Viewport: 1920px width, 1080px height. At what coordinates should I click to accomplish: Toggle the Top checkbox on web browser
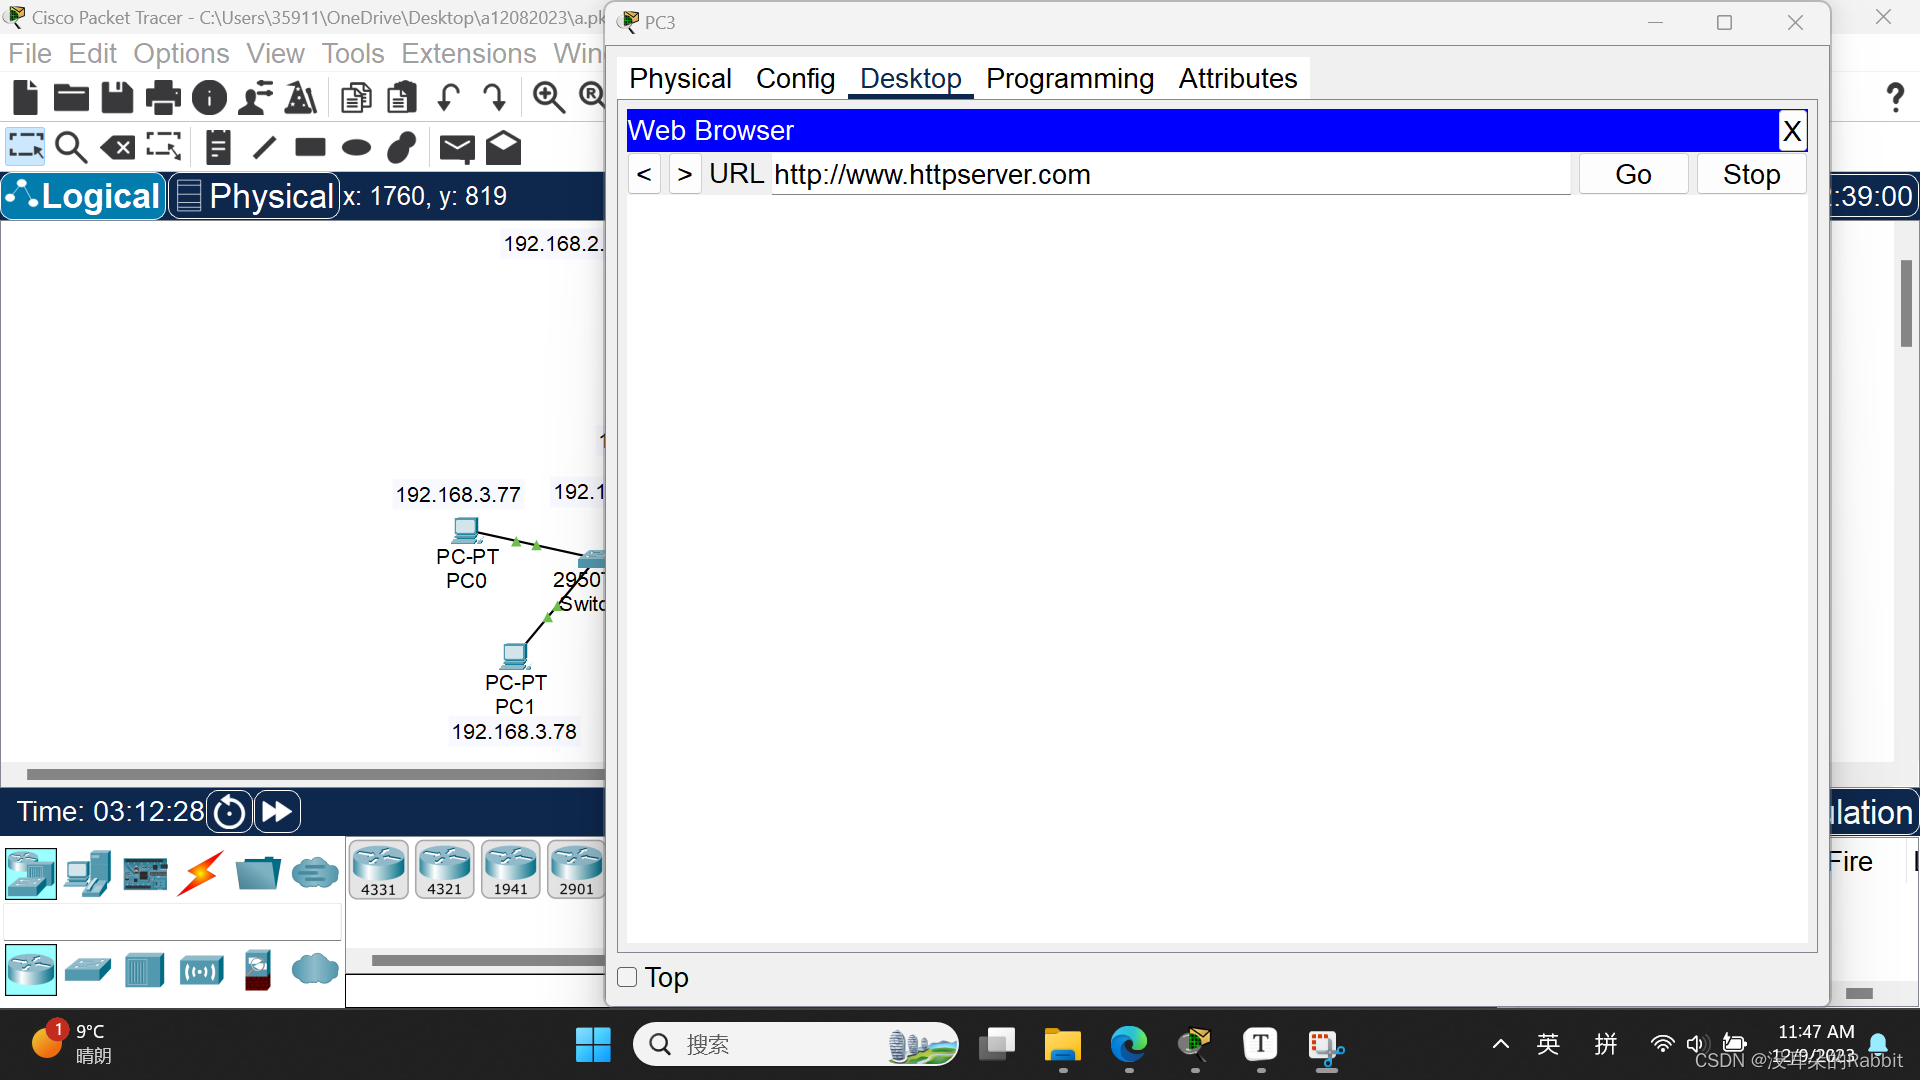coord(628,977)
